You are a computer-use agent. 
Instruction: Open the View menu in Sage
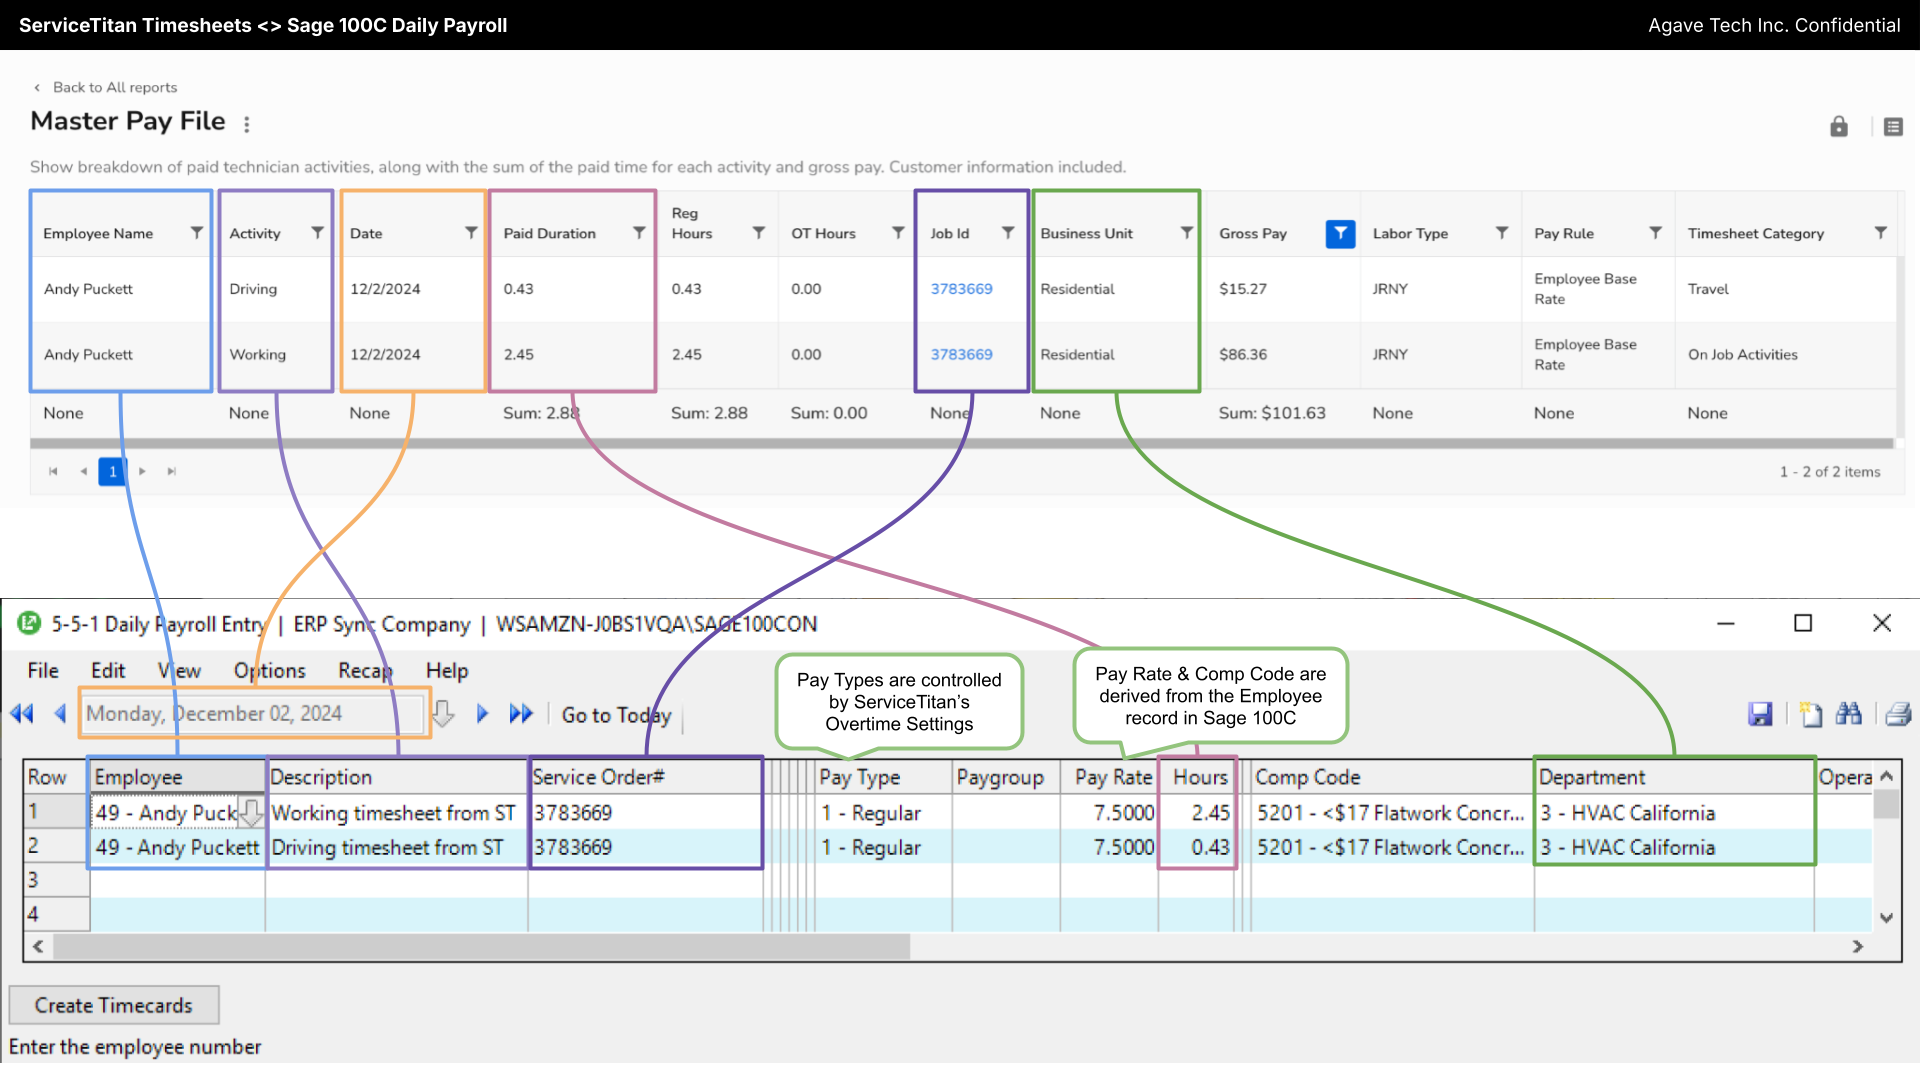click(x=179, y=671)
